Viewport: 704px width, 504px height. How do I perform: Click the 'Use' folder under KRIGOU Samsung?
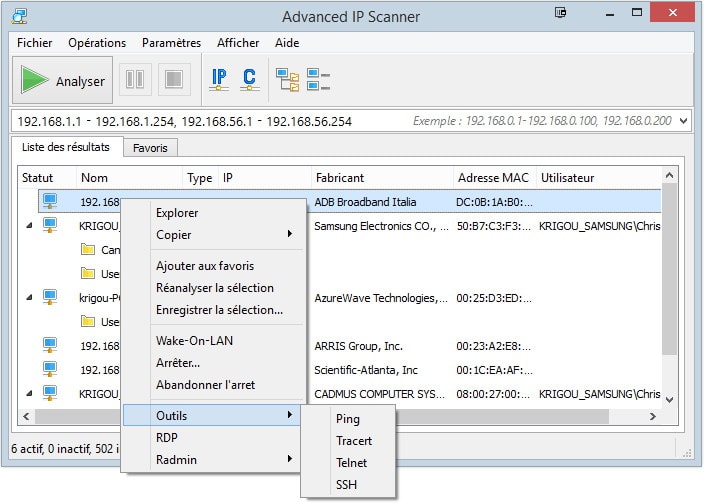88,273
